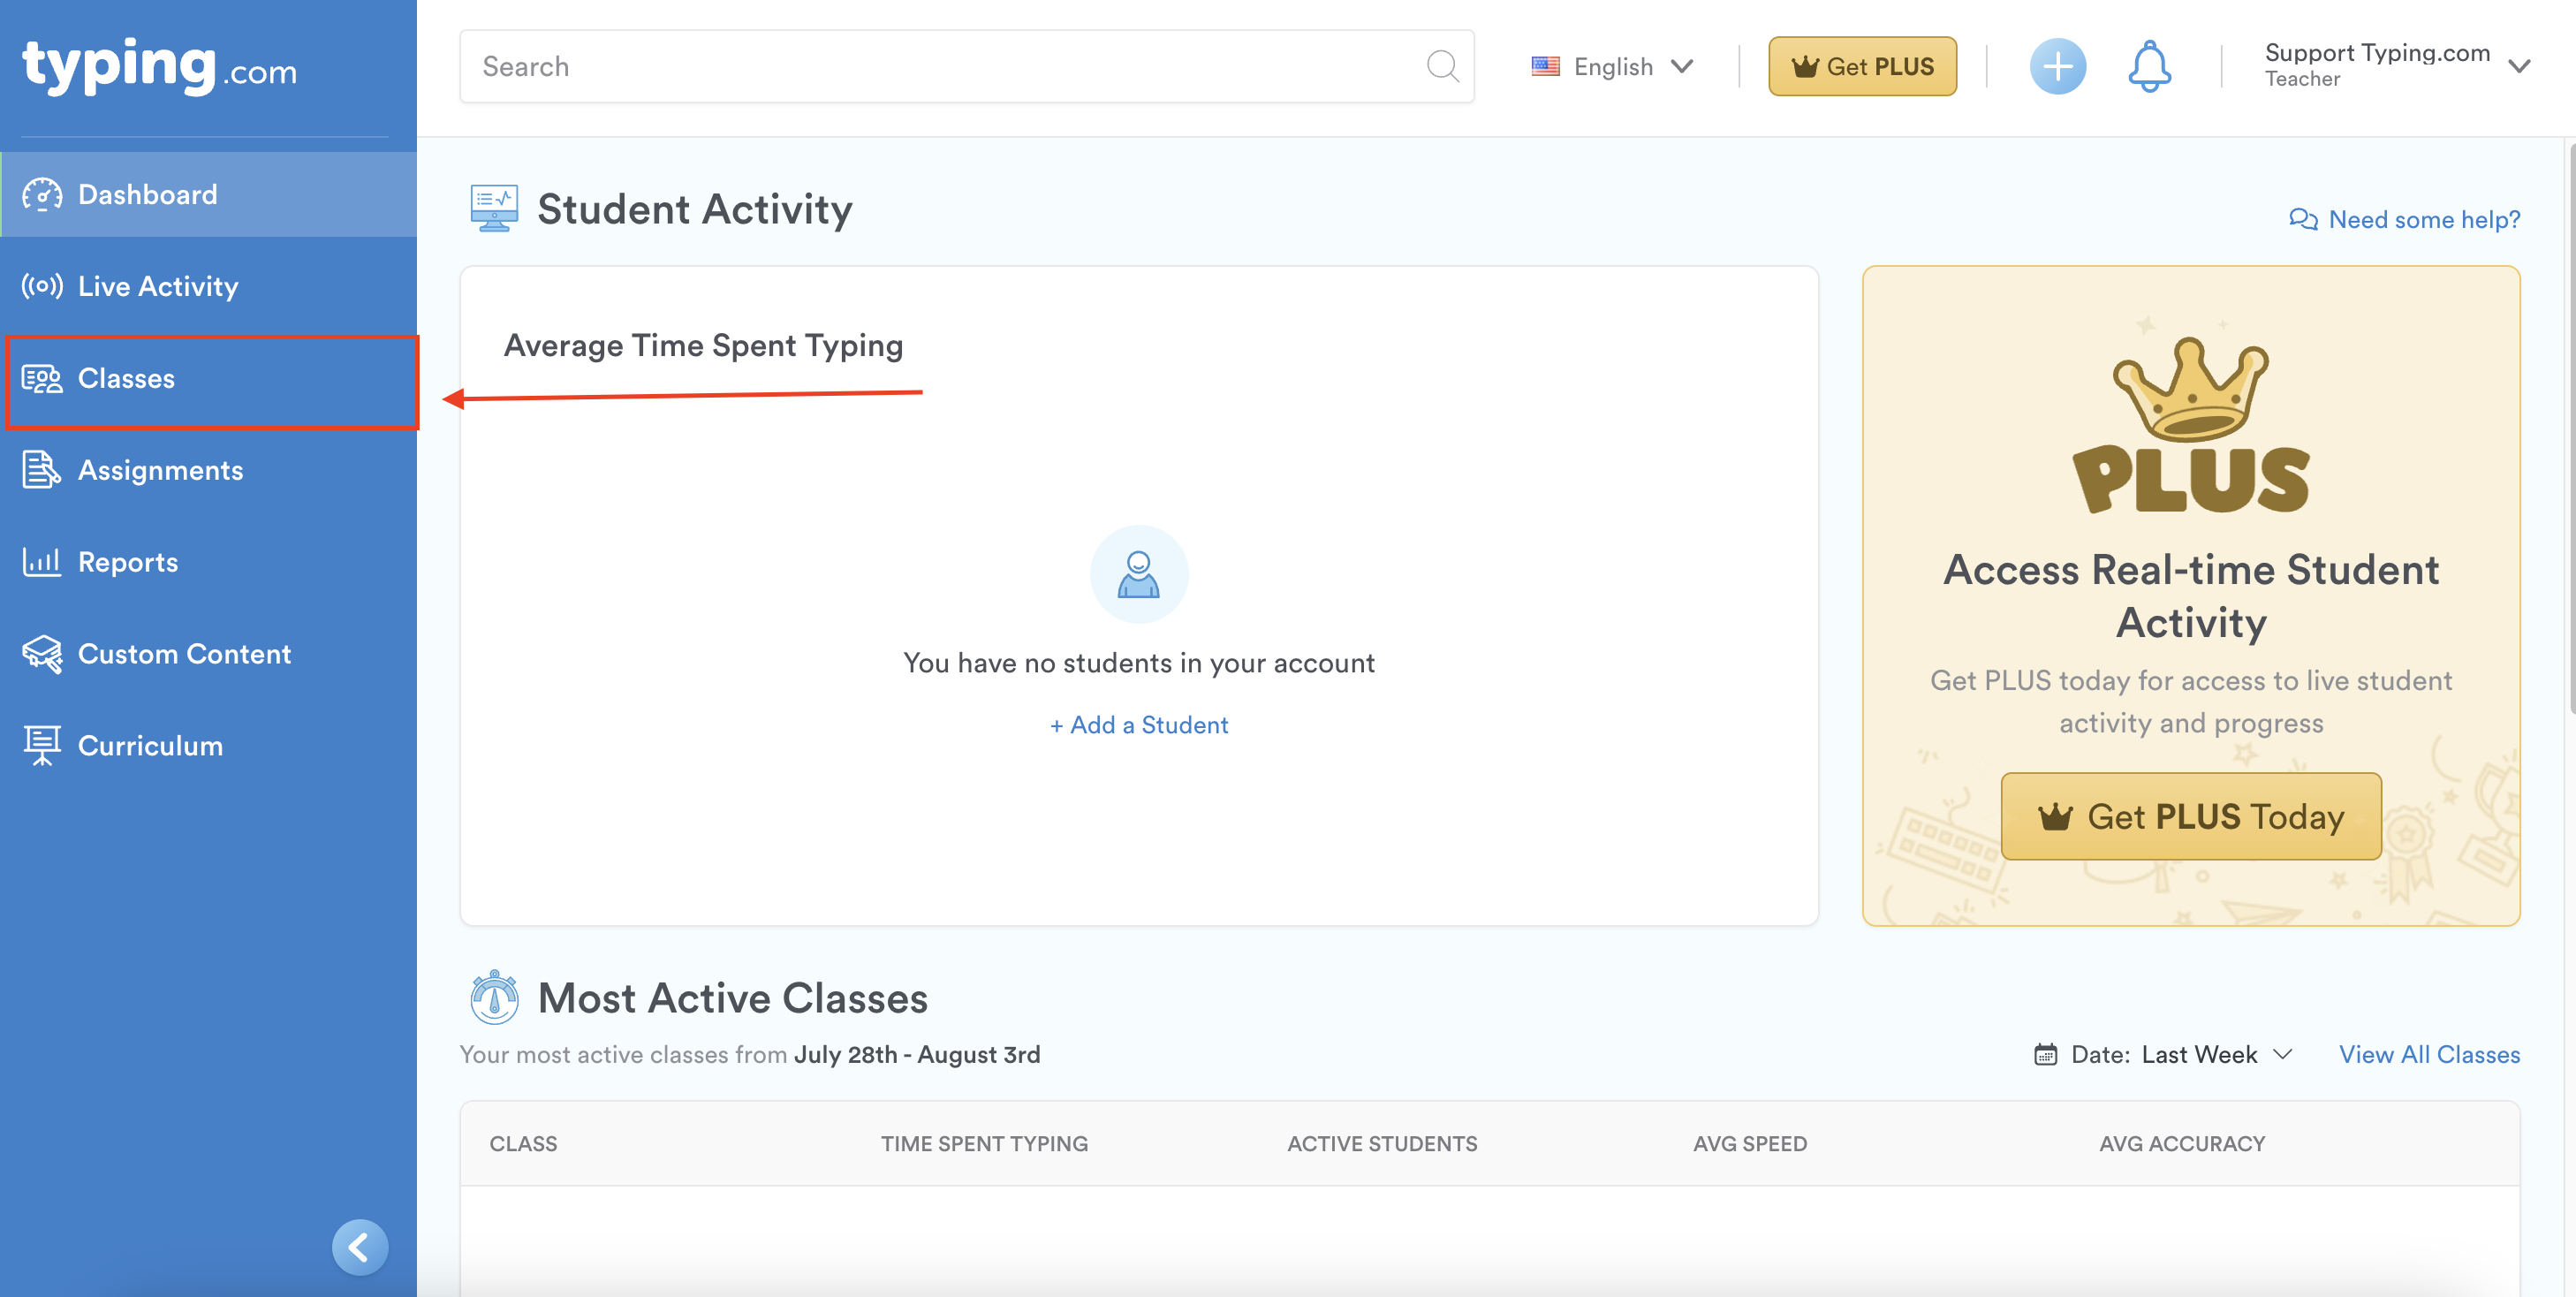The height and width of the screenshot is (1297, 2576).
Task: Click the Custom Content sidebar icon
Action: tap(42, 654)
